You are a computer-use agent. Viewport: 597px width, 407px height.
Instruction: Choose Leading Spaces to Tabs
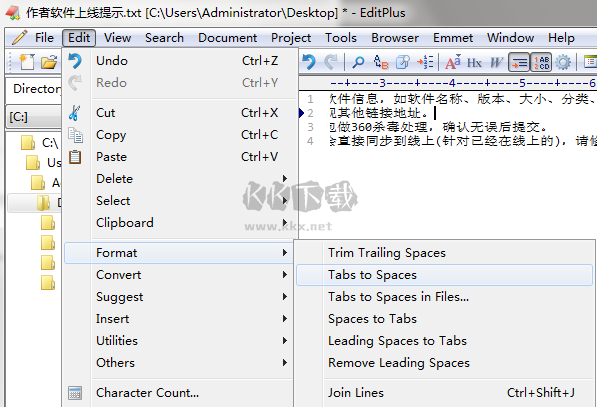pos(444,341)
